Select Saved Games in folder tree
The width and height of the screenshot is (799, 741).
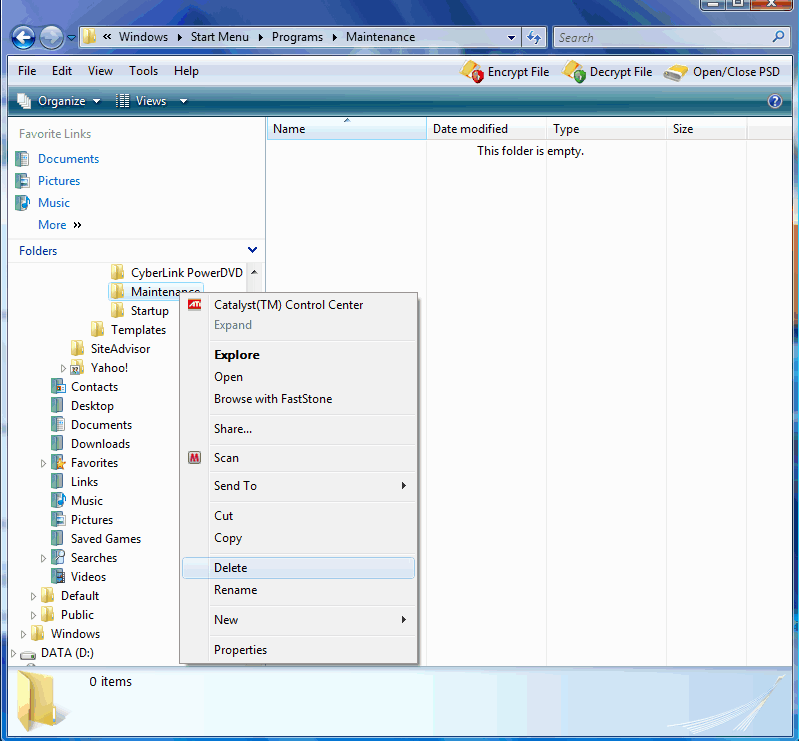(x=105, y=539)
